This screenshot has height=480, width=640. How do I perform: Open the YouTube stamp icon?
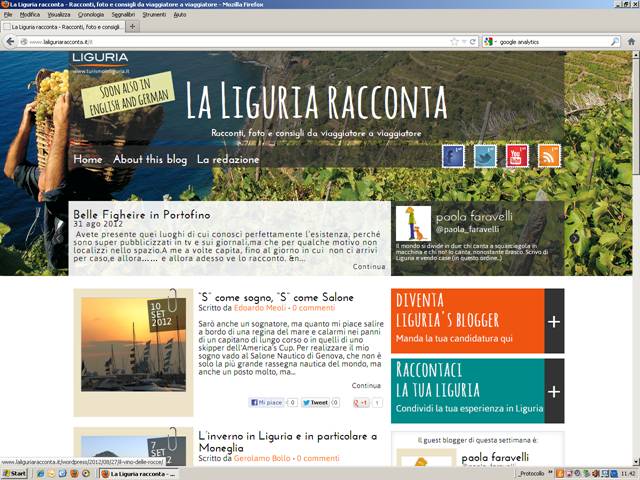tap(517, 156)
